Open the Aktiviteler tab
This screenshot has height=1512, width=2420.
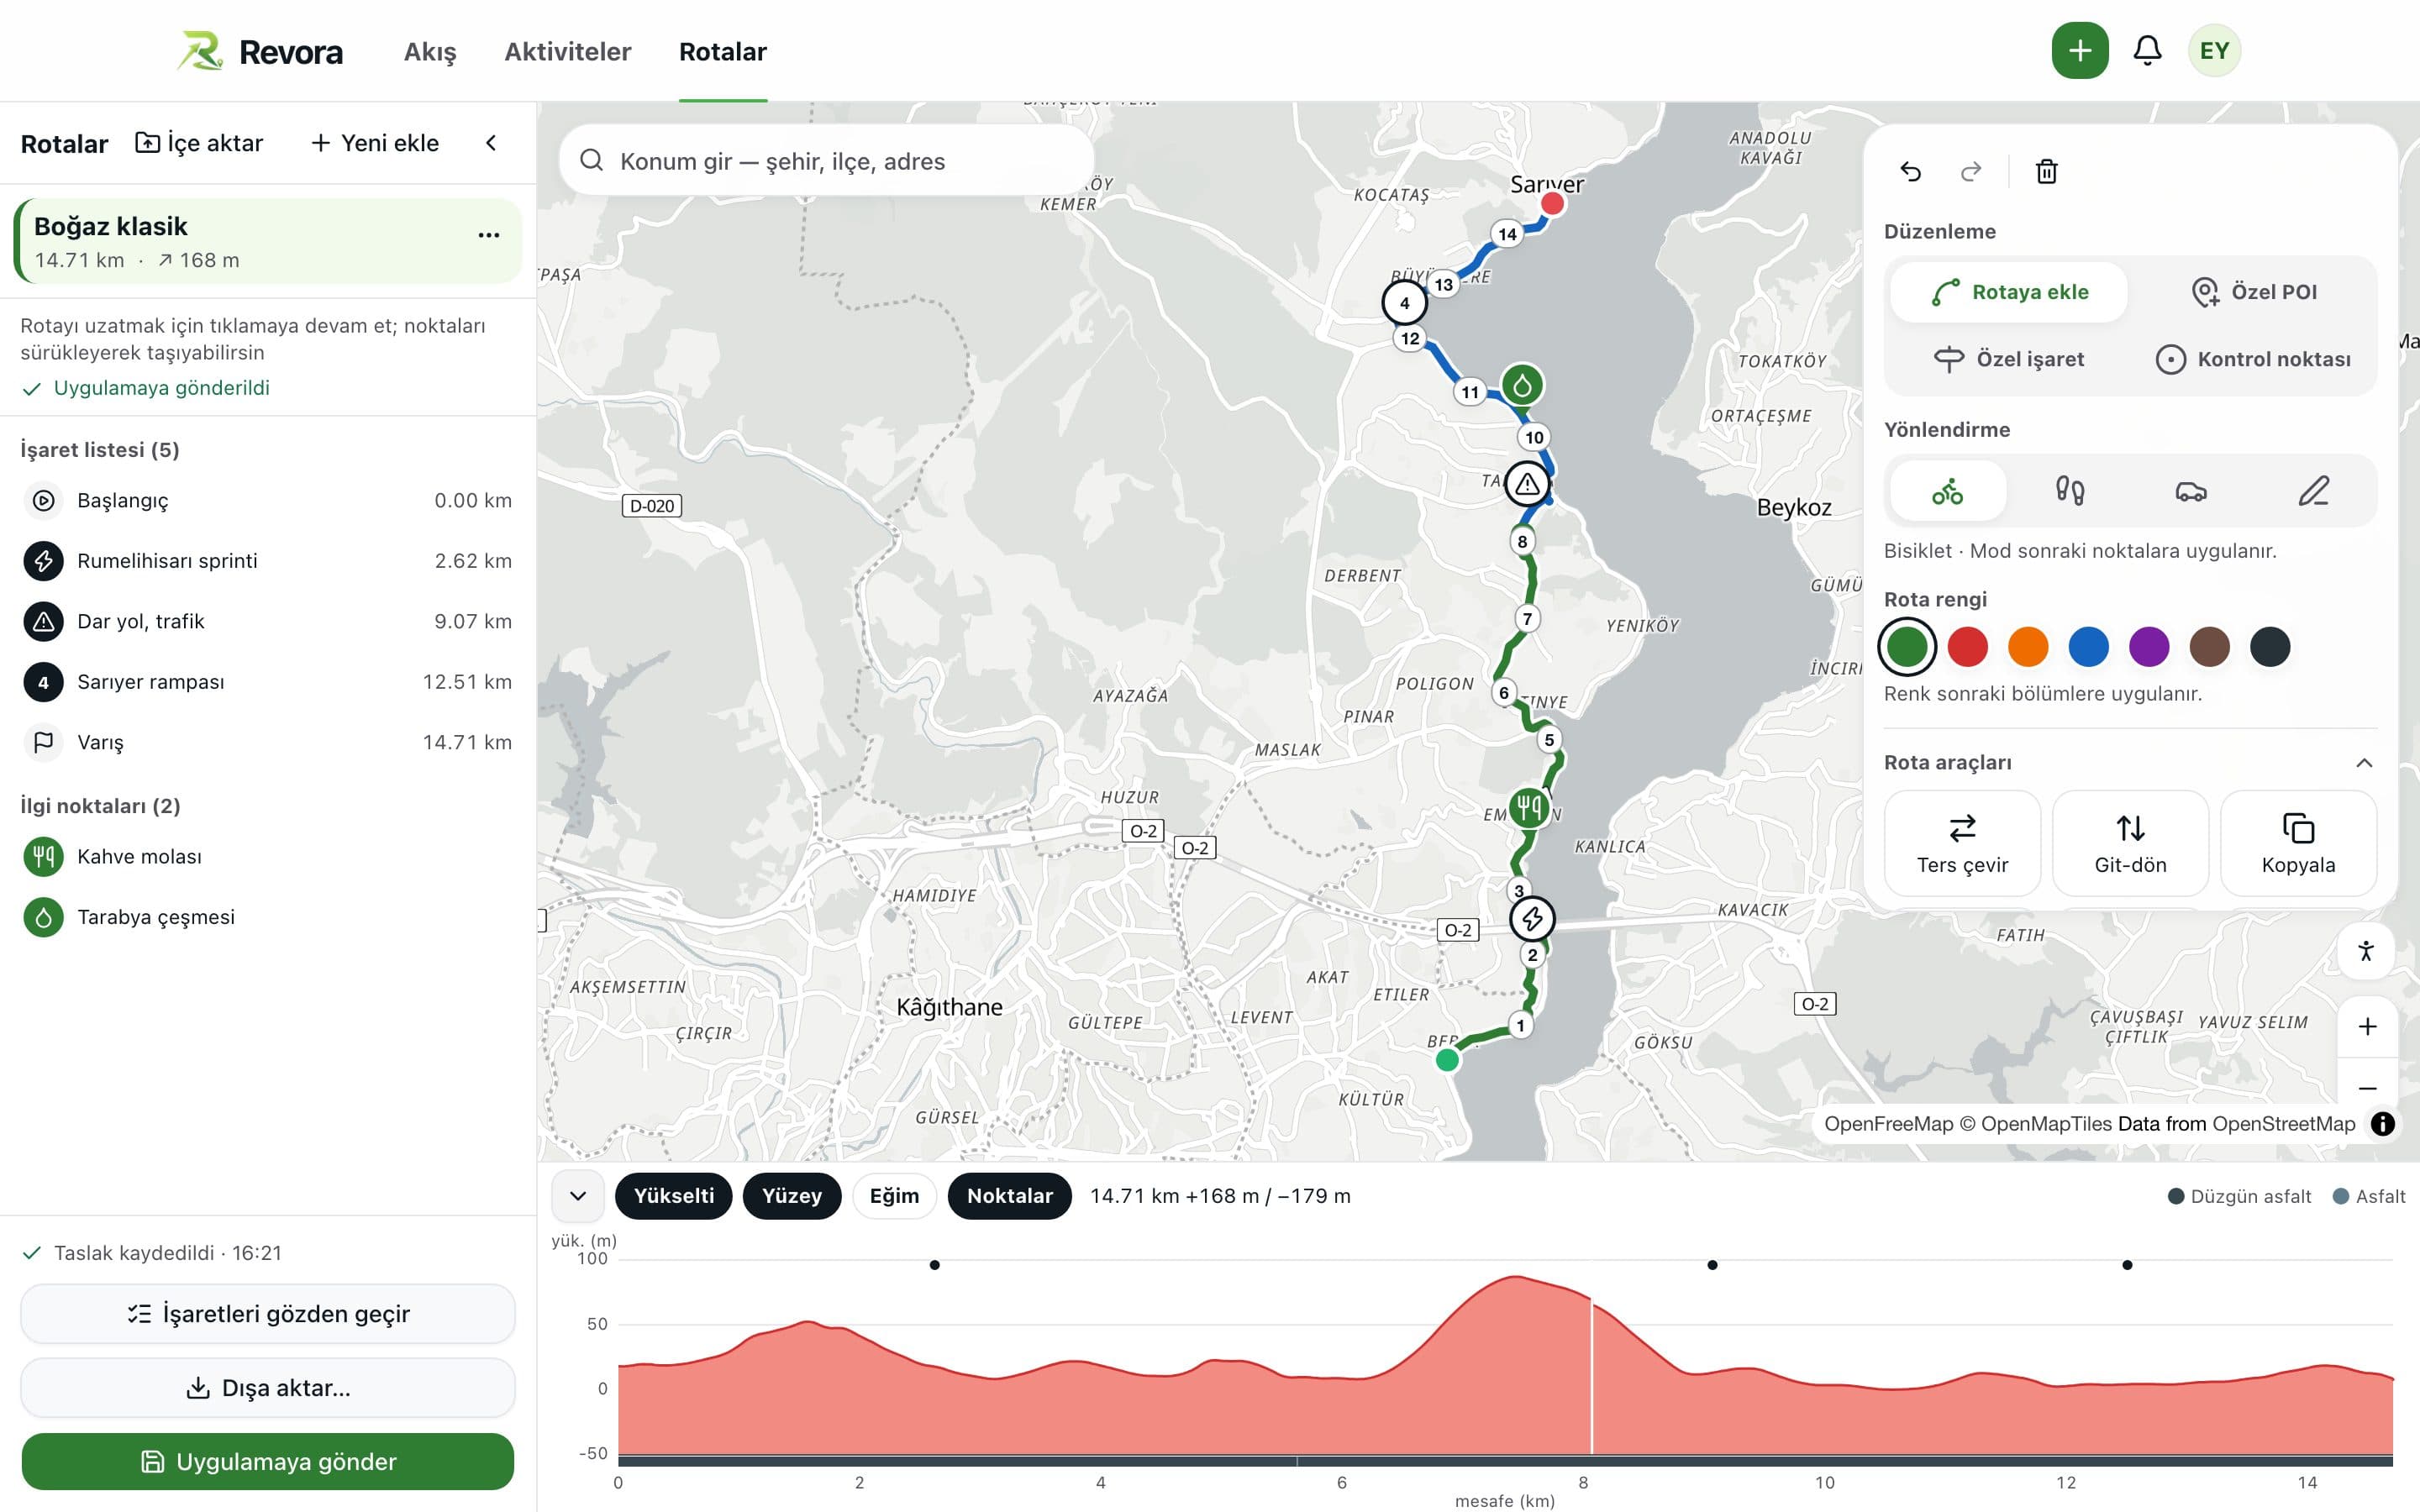(x=567, y=51)
